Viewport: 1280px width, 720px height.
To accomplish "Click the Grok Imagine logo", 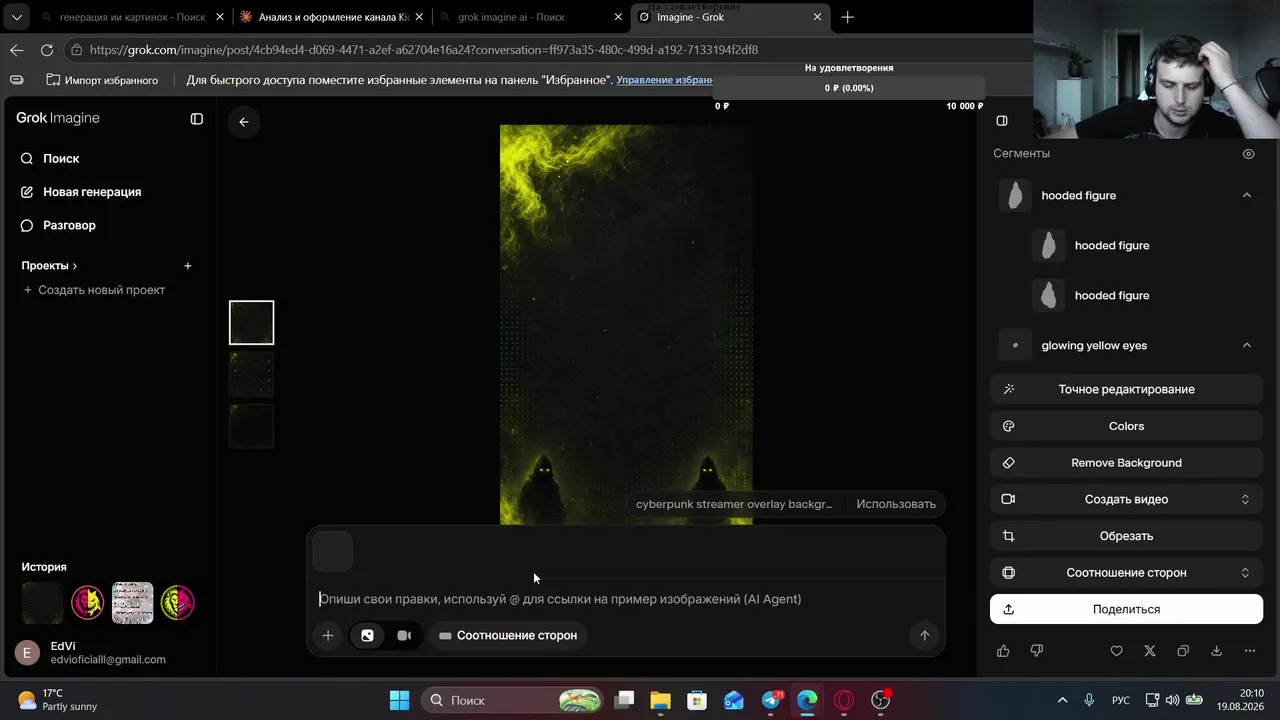I will 58,118.
